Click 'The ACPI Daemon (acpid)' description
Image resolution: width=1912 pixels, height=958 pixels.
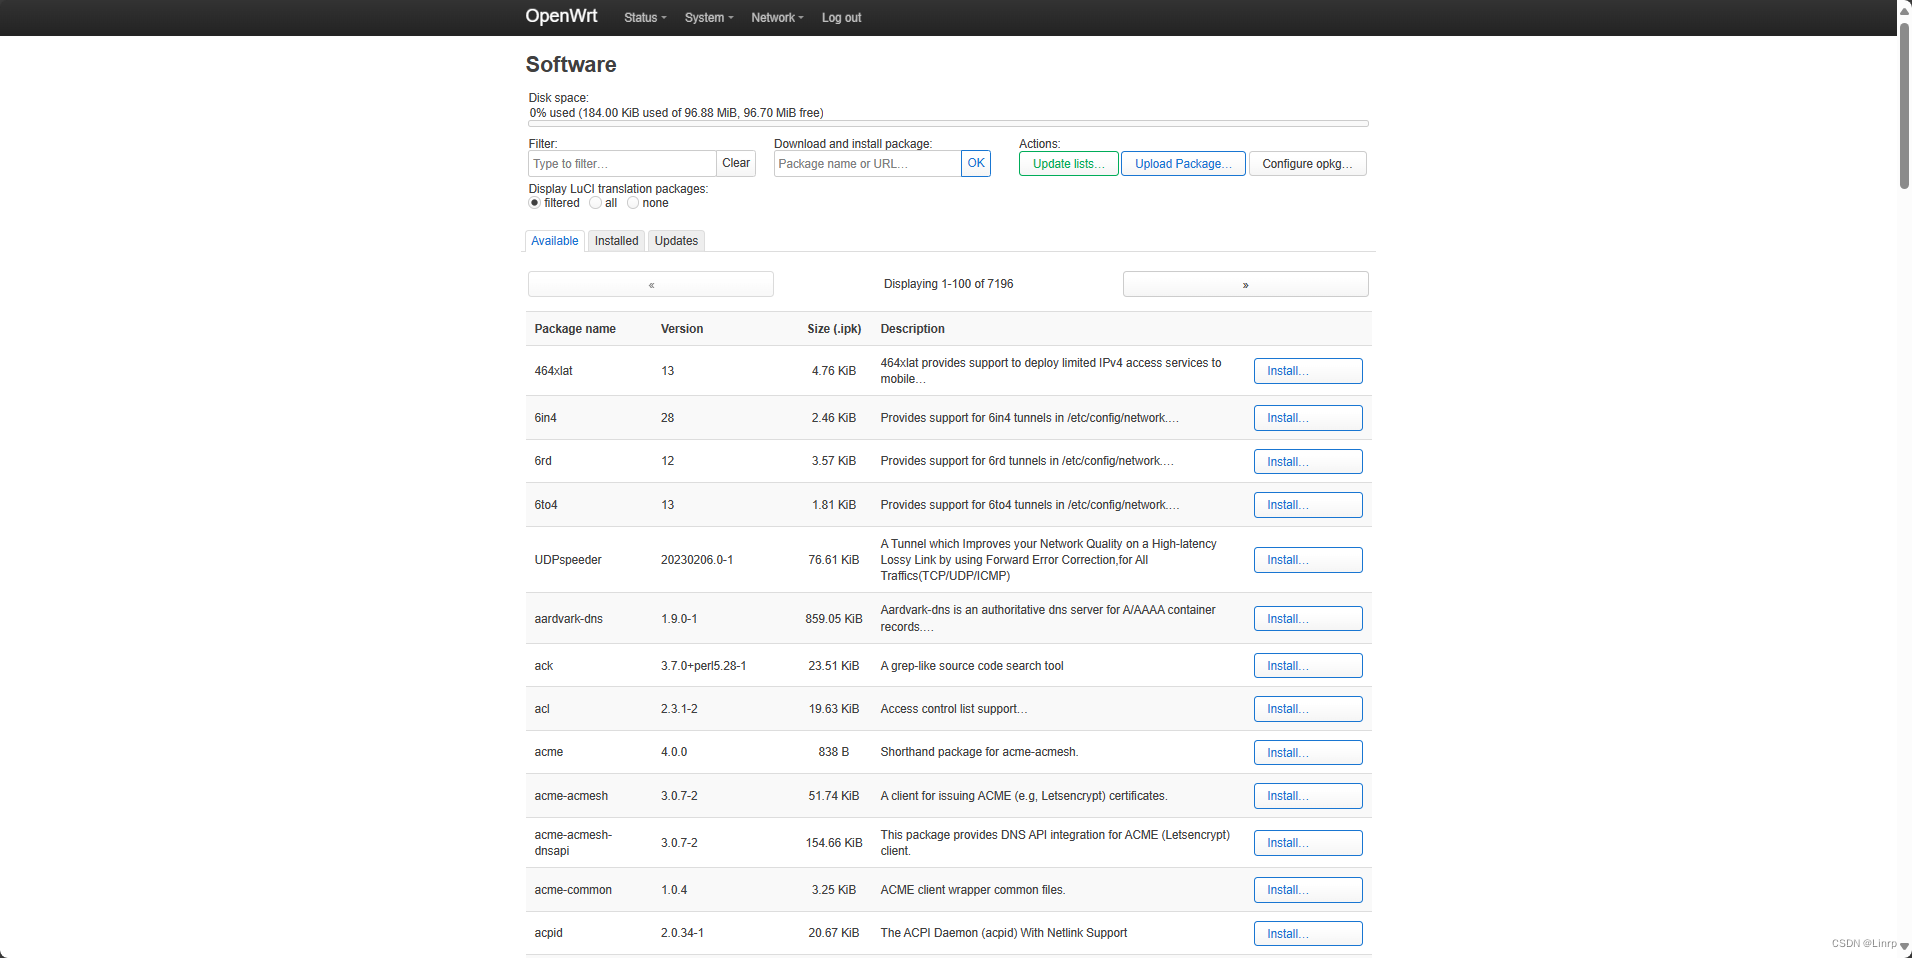(1004, 933)
